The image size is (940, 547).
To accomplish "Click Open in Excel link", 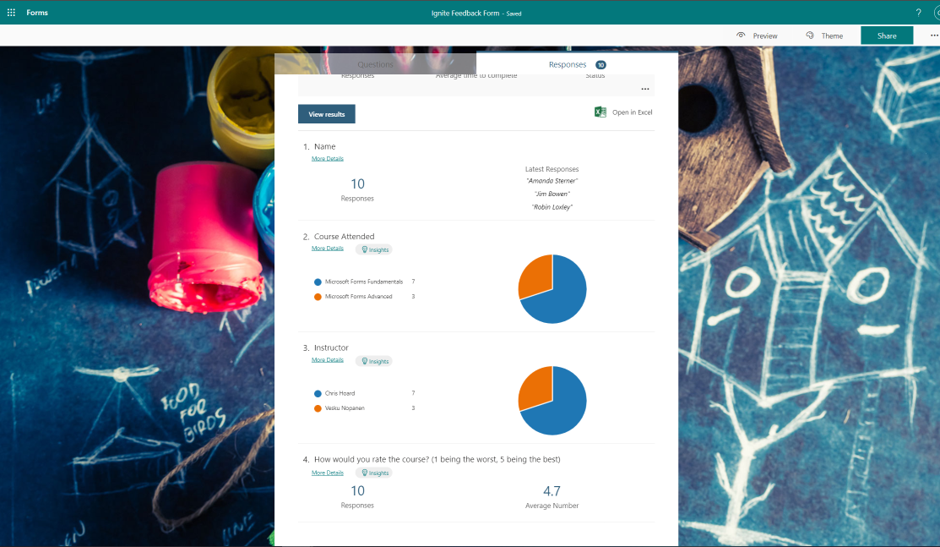I will [632, 112].
